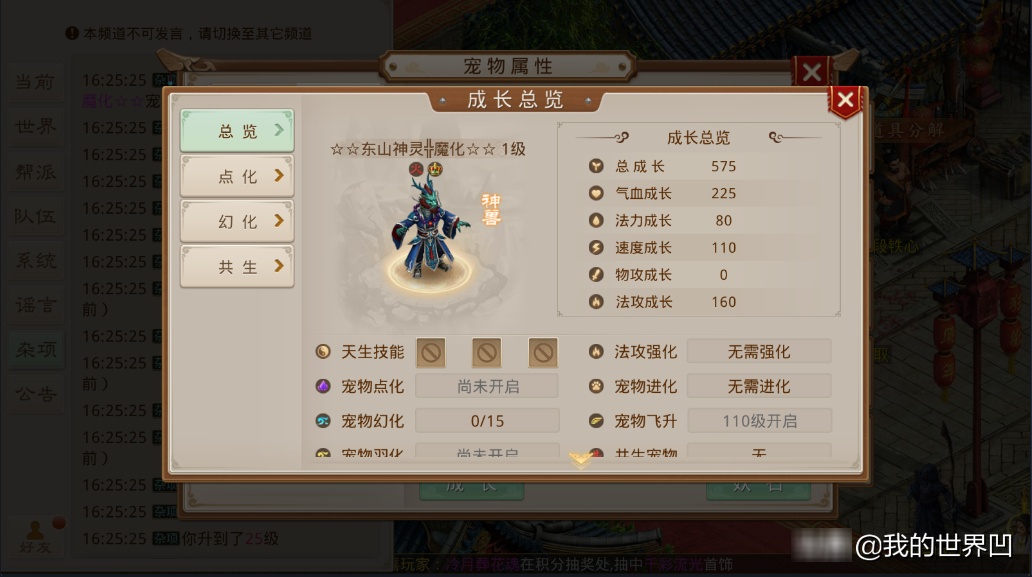Click the 无需进化 button for 宠物进化
The image size is (1032, 577).
click(x=759, y=386)
